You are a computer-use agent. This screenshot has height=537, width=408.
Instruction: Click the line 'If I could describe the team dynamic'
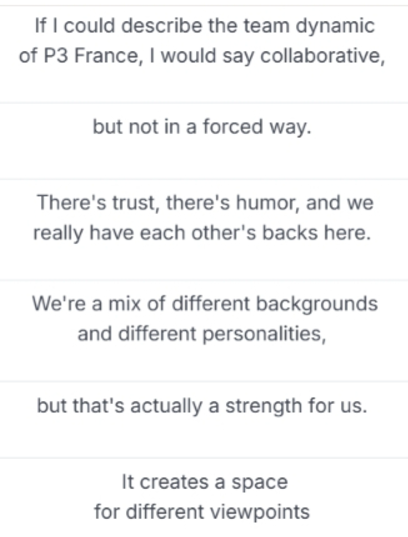205,26
